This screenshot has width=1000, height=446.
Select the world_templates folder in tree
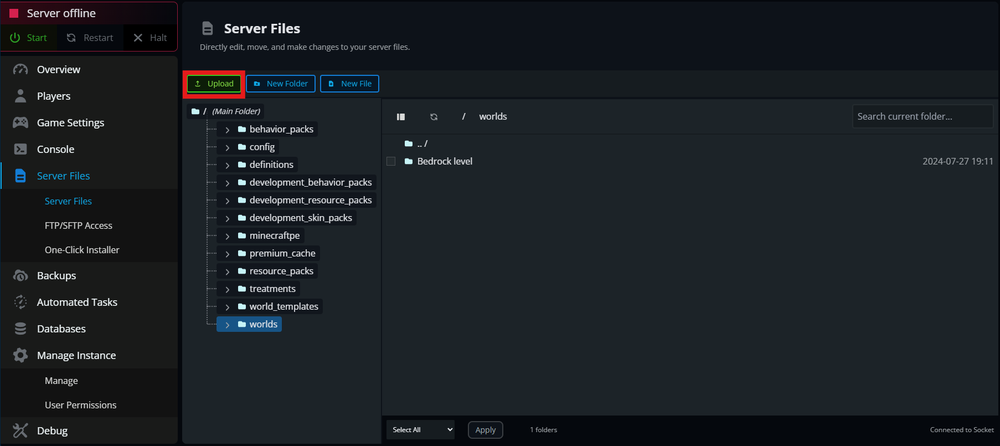click(284, 307)
